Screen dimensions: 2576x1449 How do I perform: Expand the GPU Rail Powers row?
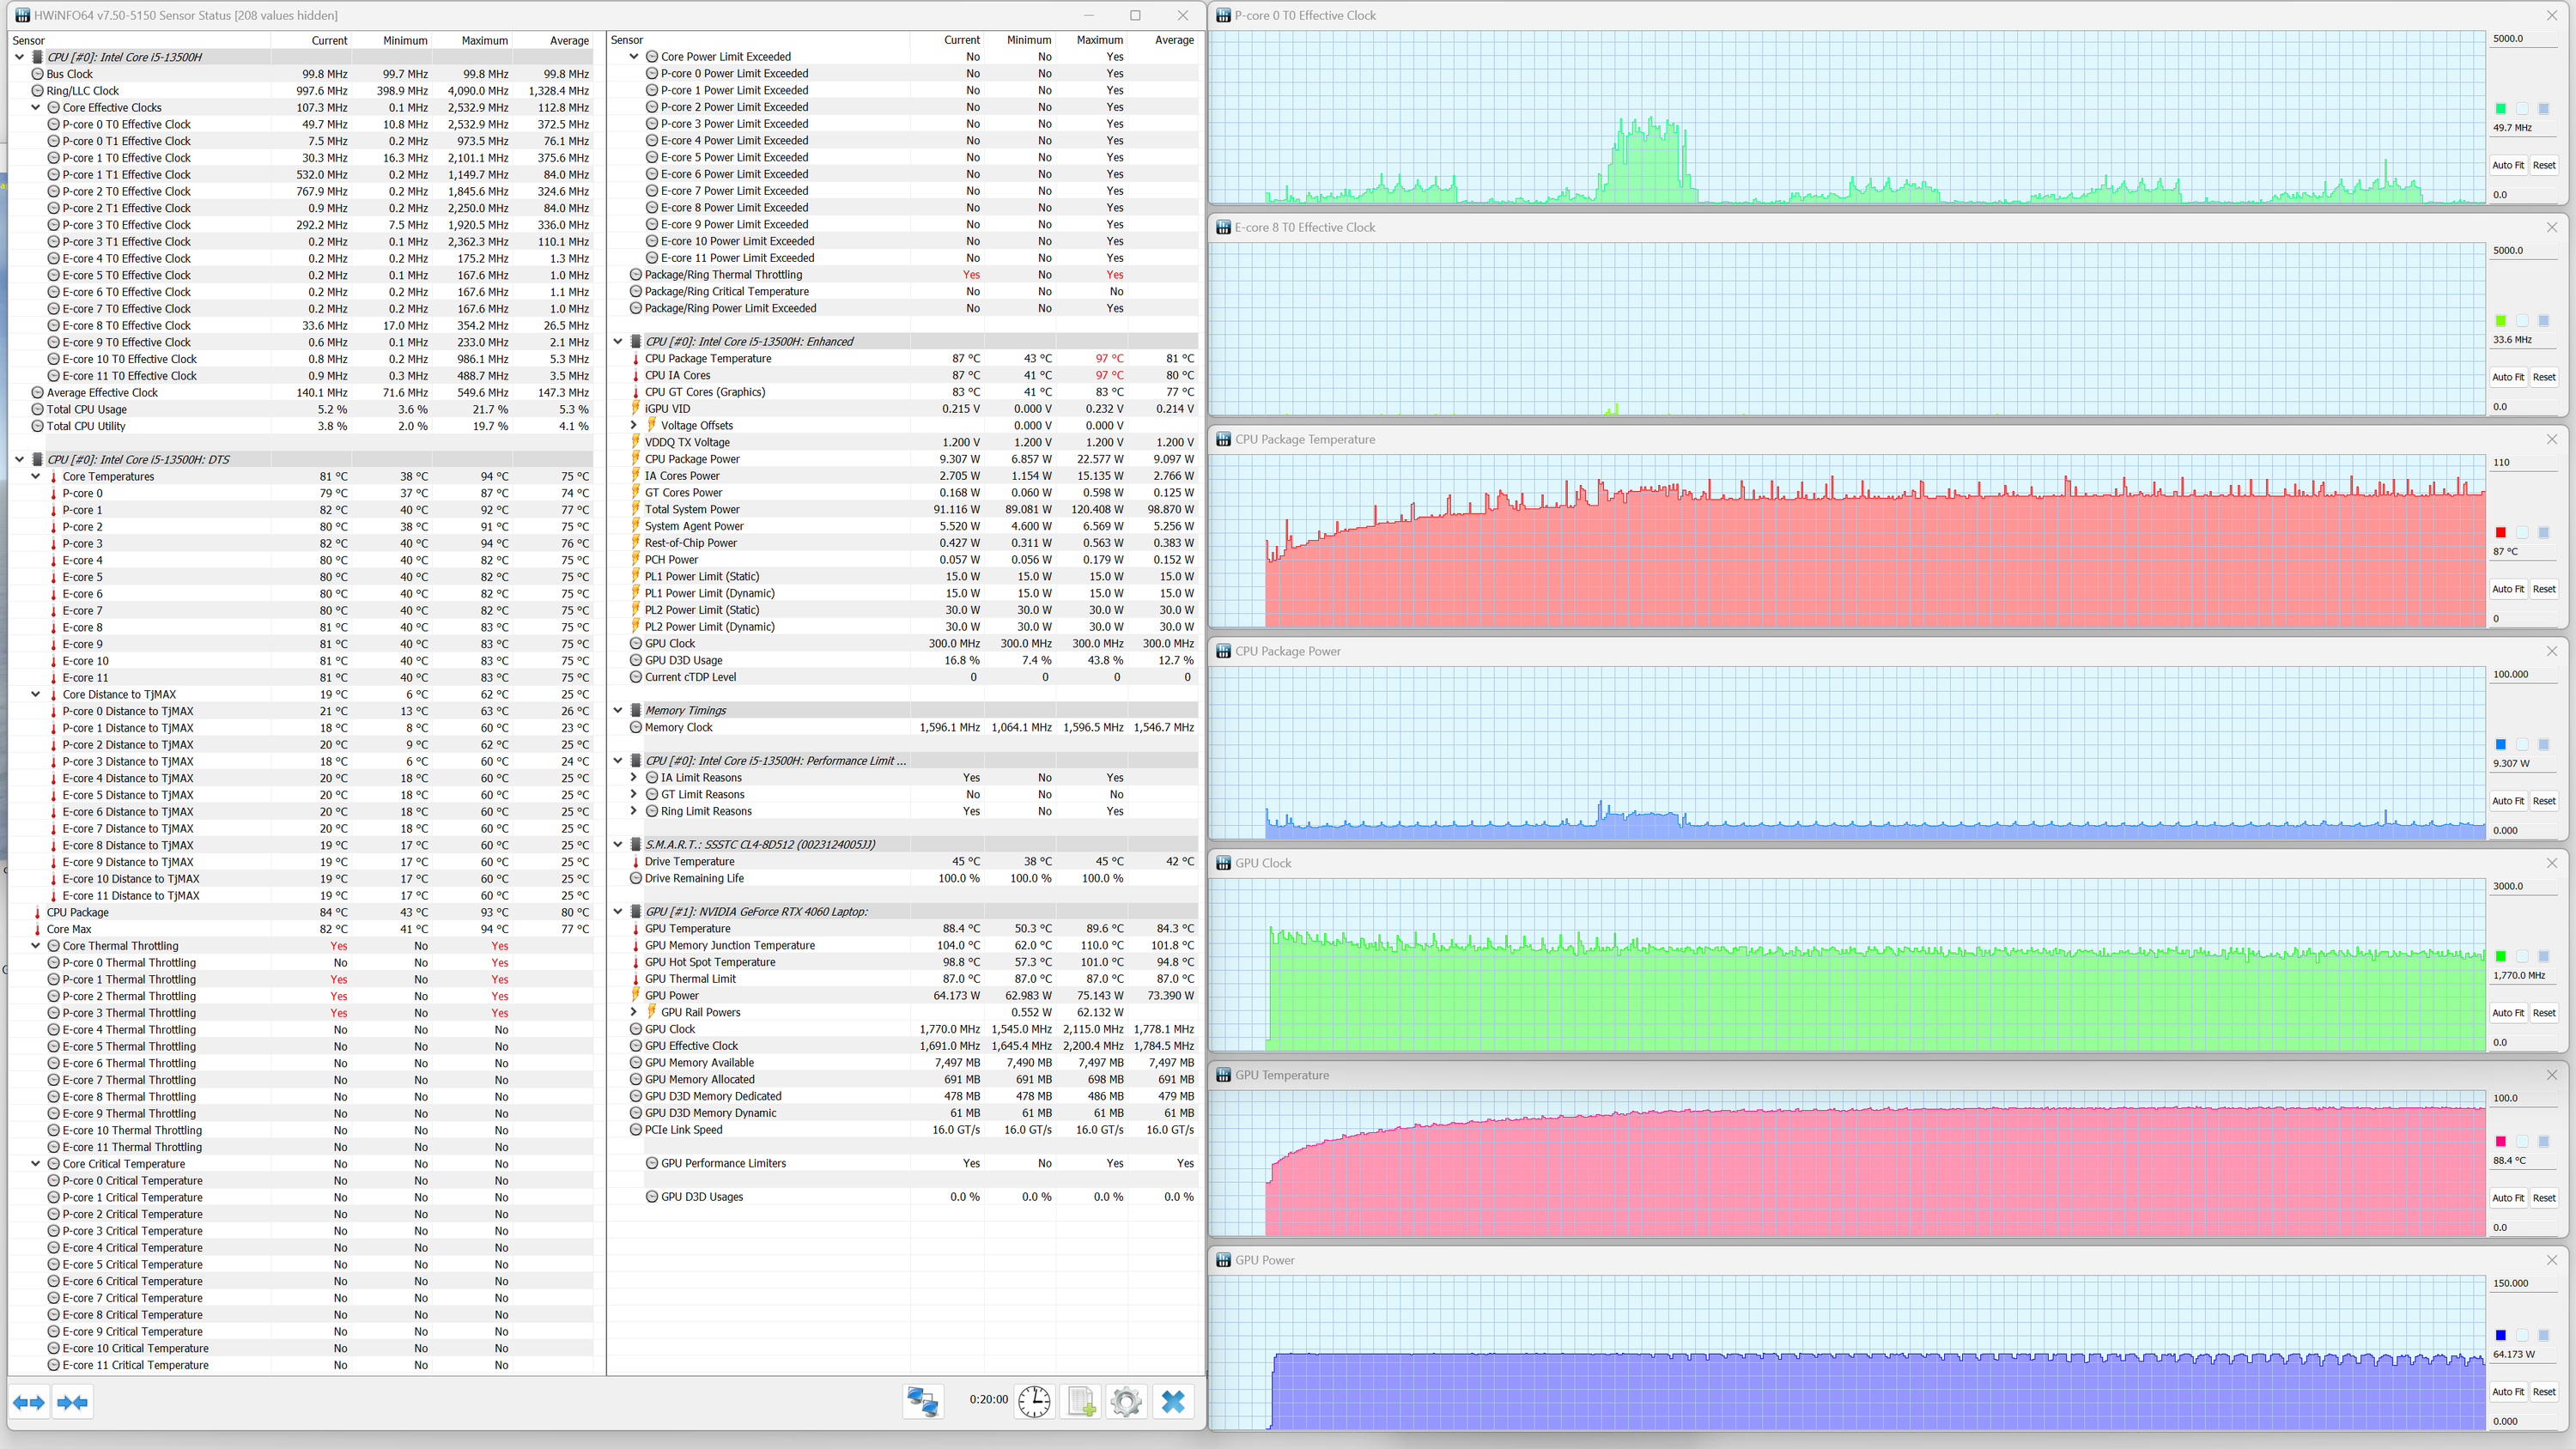[x=634, y=1013]
